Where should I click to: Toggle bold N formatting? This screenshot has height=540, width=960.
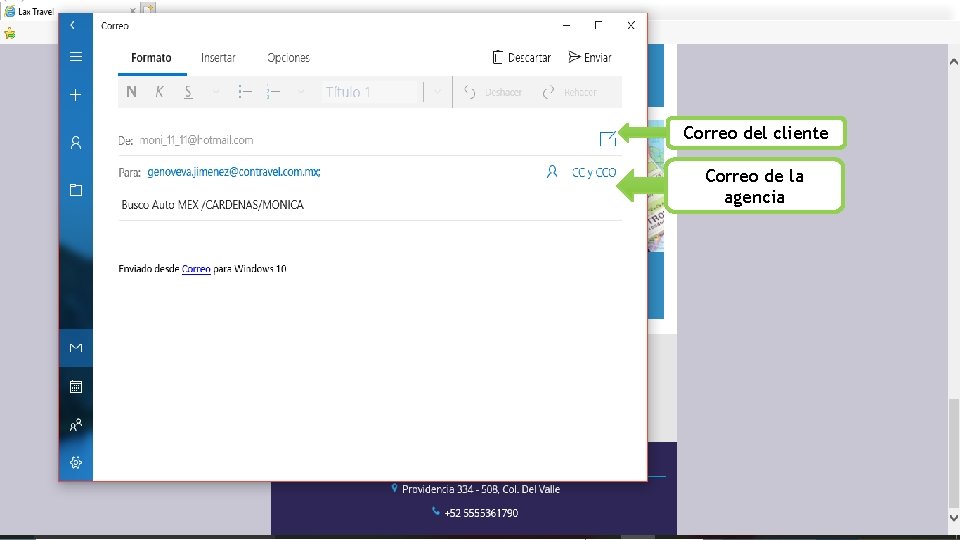(131, 92)
